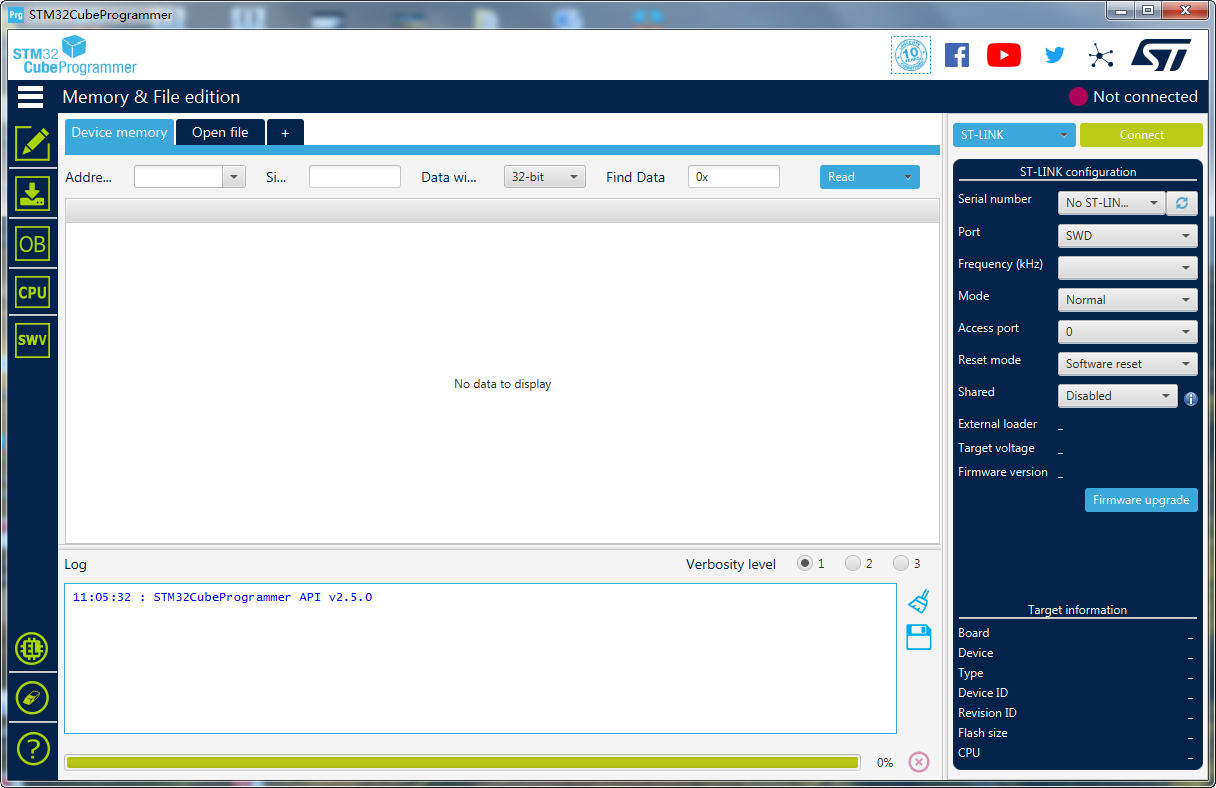Open Option Bytes OB icon
The image size is (1216, 788).
click(x=33, y=243)
